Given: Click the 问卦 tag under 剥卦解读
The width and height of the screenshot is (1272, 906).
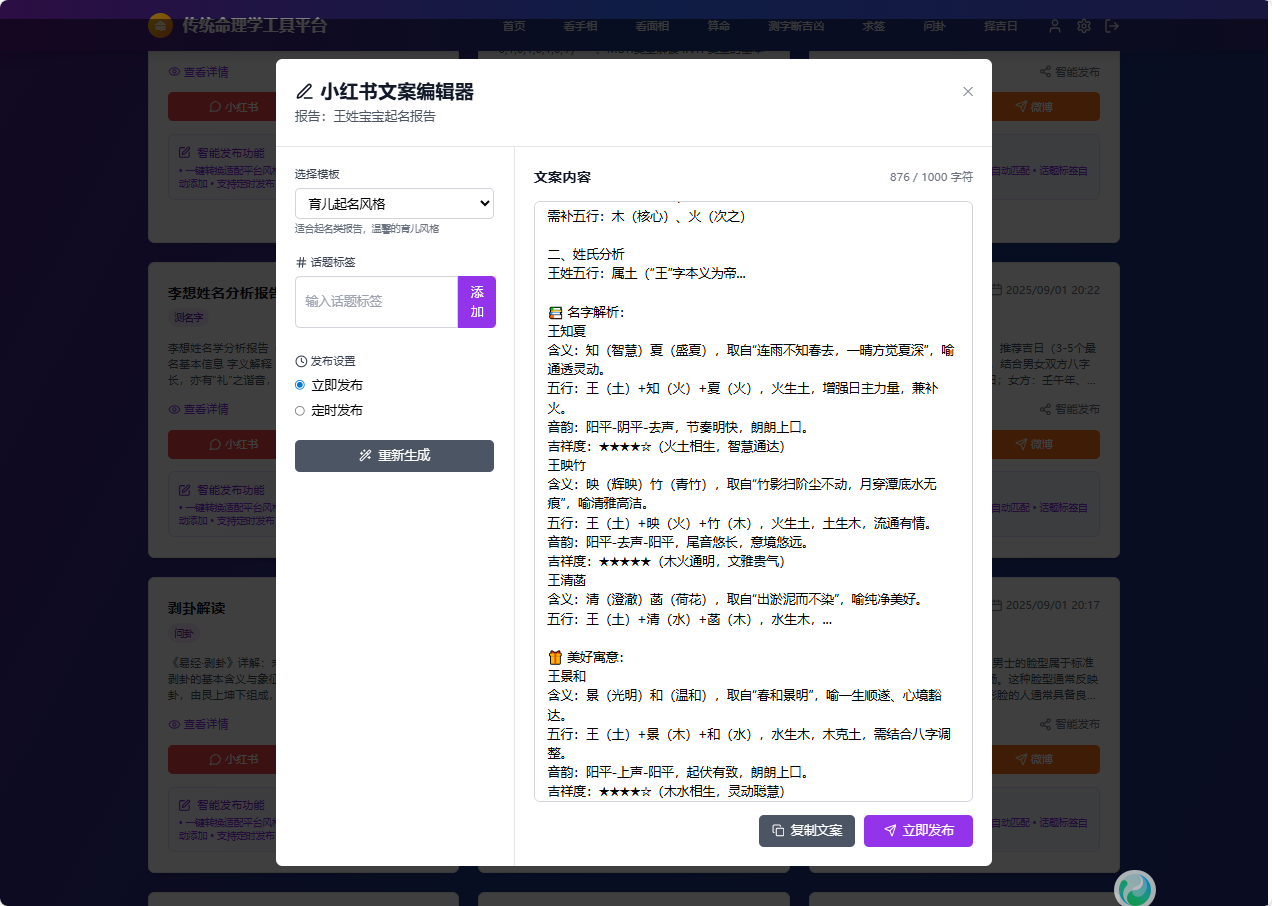Looking at the screenshot, I should point(184,633).
